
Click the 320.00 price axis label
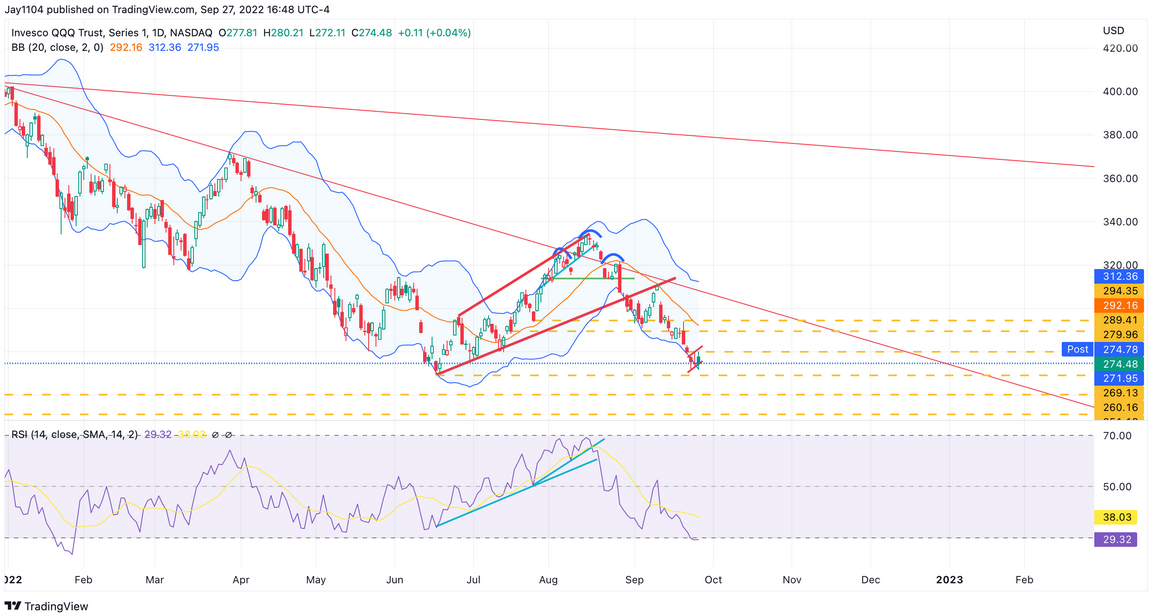[1120, 265]
